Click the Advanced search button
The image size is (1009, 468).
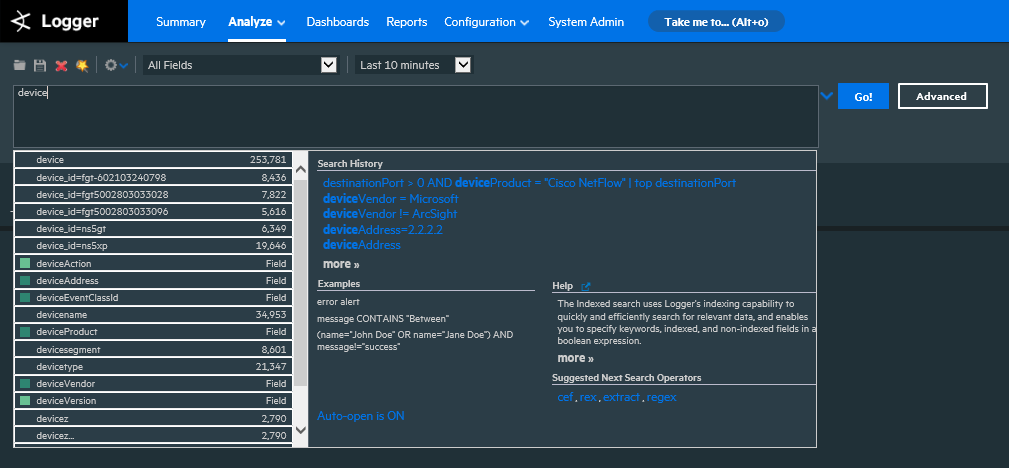click(x=942, y=96)
